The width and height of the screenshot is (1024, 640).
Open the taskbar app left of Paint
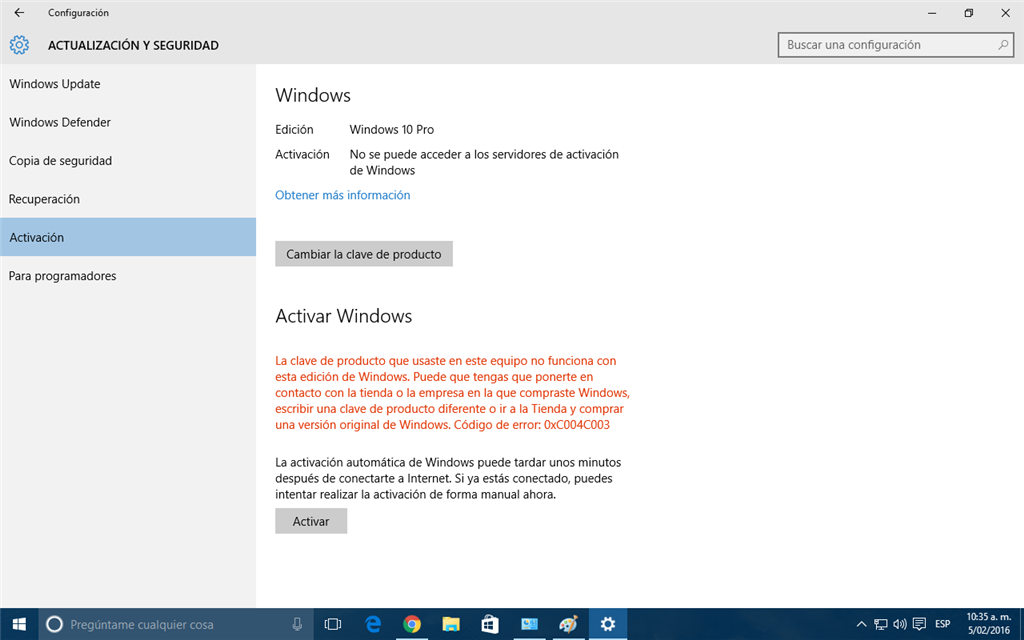[x=529, y=624]
